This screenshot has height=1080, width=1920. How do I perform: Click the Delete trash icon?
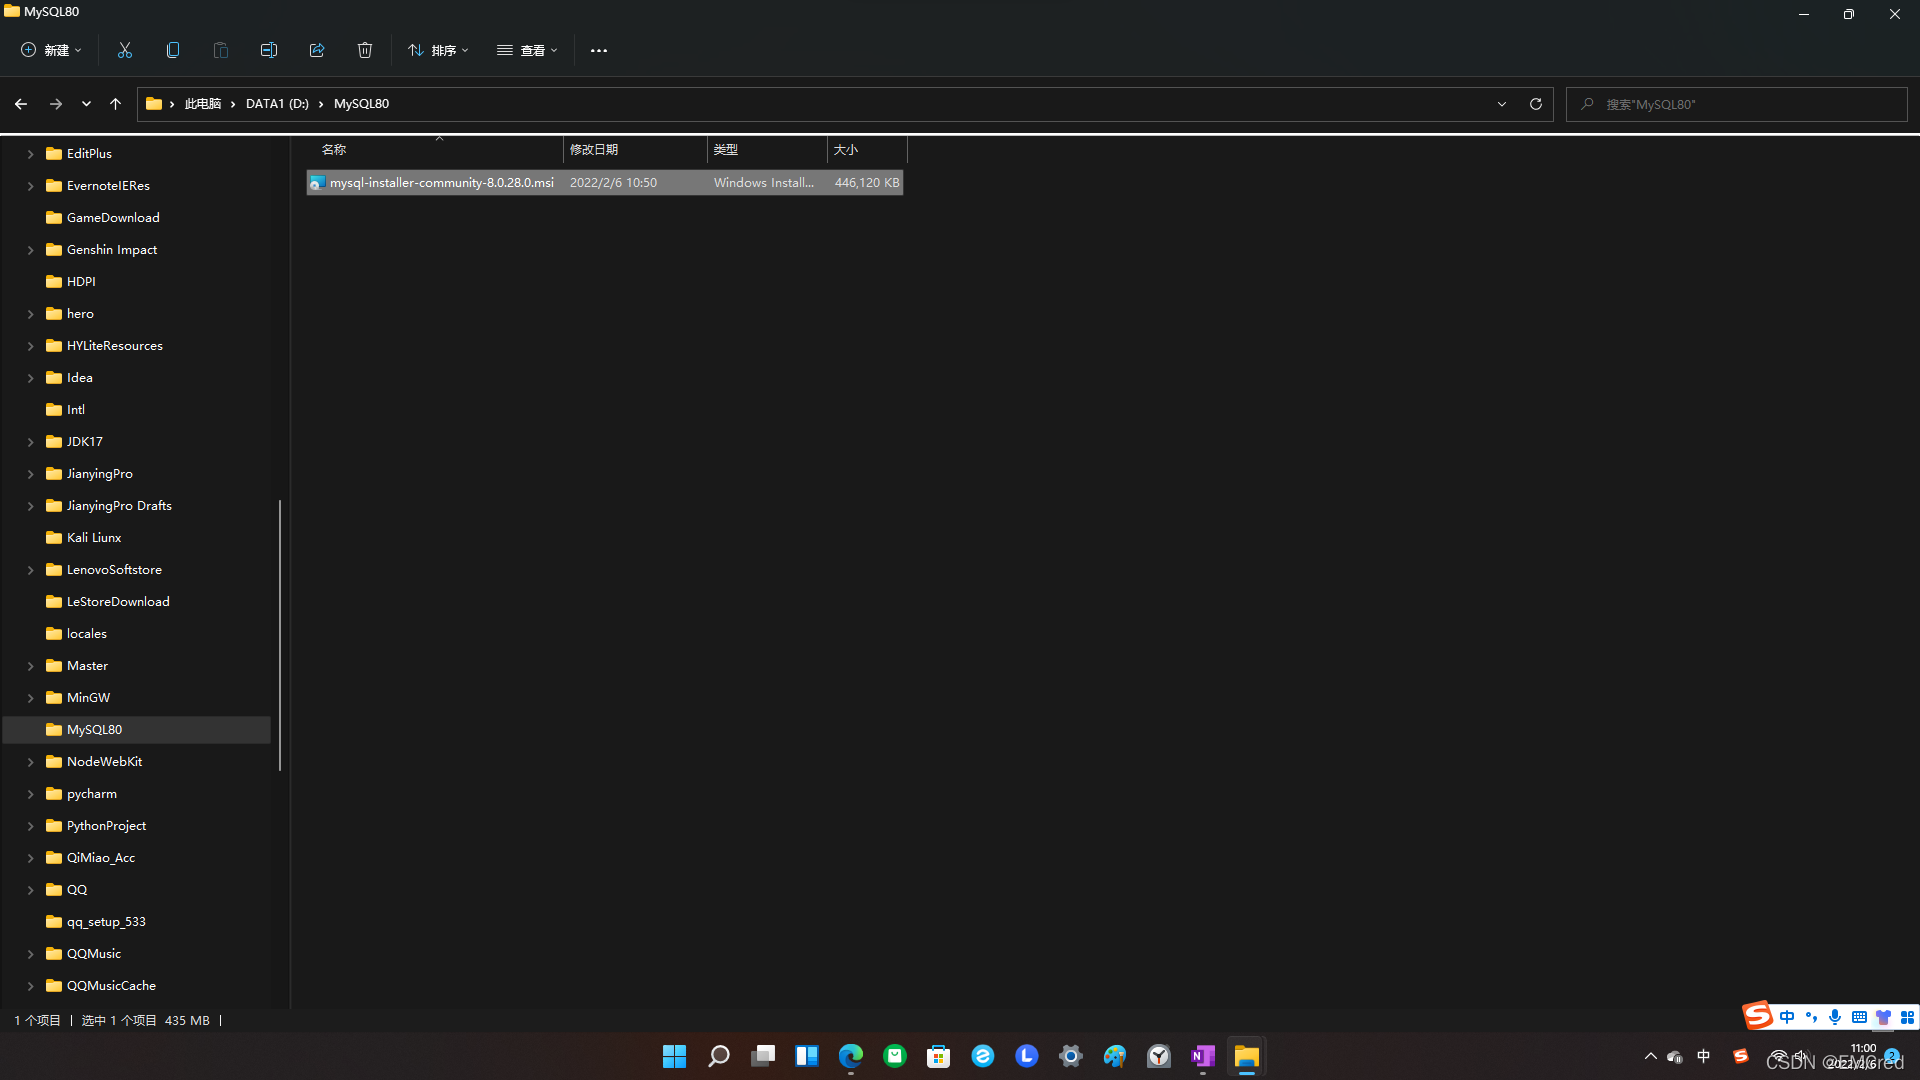pyautogui.click(x=365, y=50)
